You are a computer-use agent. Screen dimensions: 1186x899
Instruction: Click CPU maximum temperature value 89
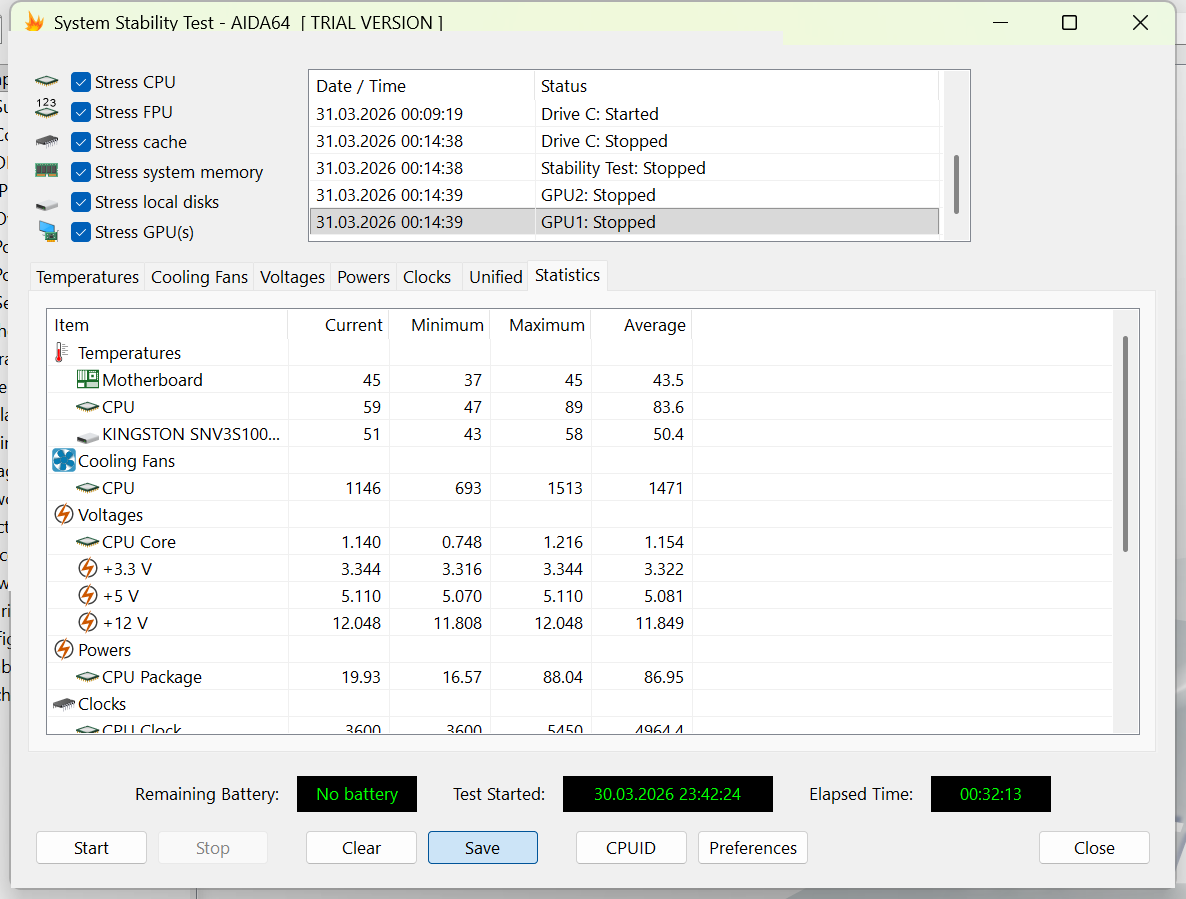[573, 407]
